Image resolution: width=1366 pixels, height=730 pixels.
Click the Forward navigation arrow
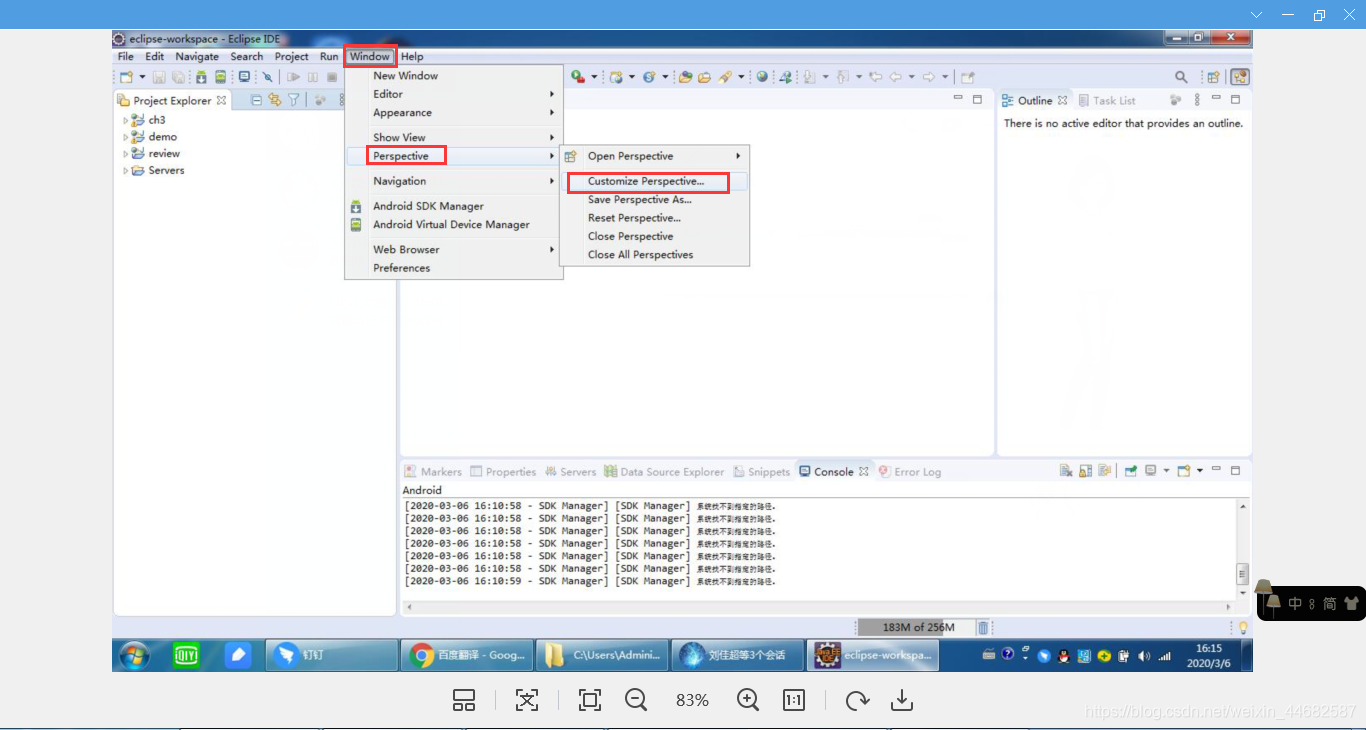tap(928, 77)
